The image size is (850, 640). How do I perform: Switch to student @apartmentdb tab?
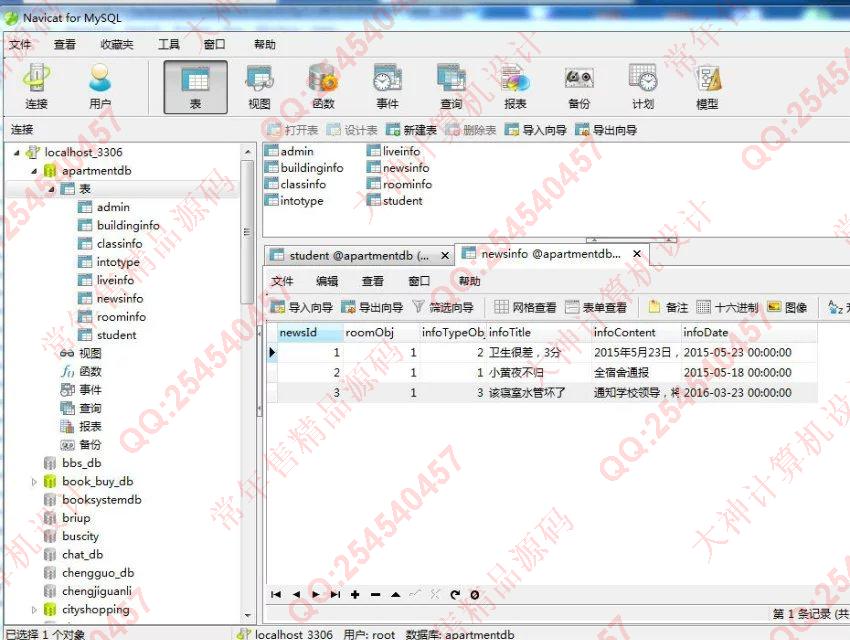358,255
